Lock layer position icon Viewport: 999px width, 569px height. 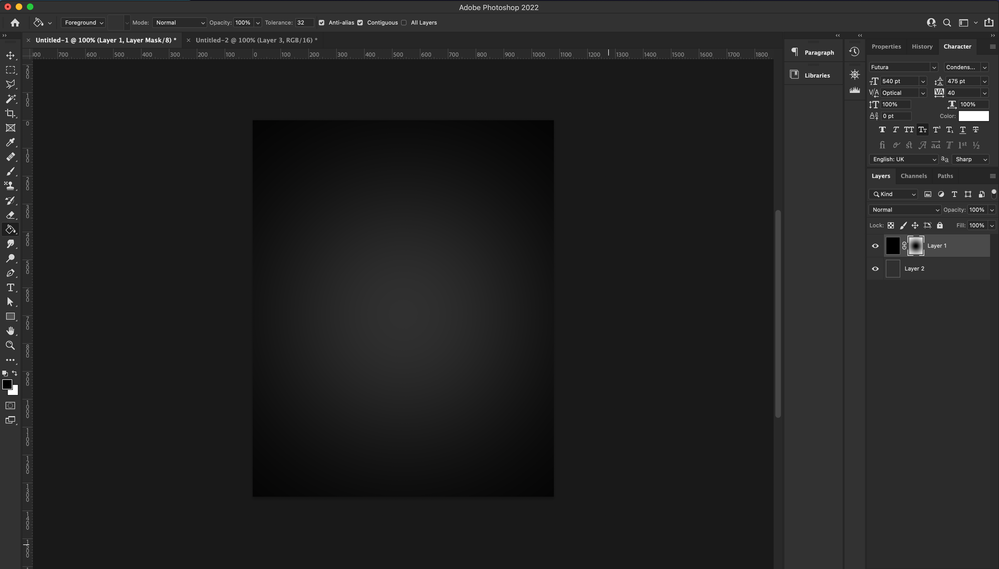[915, 226]
